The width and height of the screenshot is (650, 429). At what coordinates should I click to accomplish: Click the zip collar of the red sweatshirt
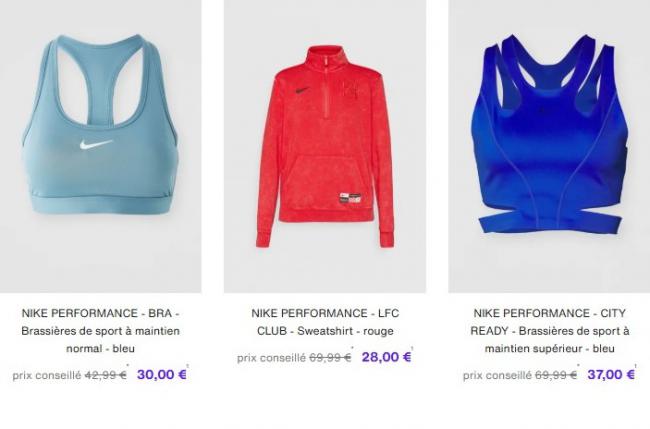(326, 58)
